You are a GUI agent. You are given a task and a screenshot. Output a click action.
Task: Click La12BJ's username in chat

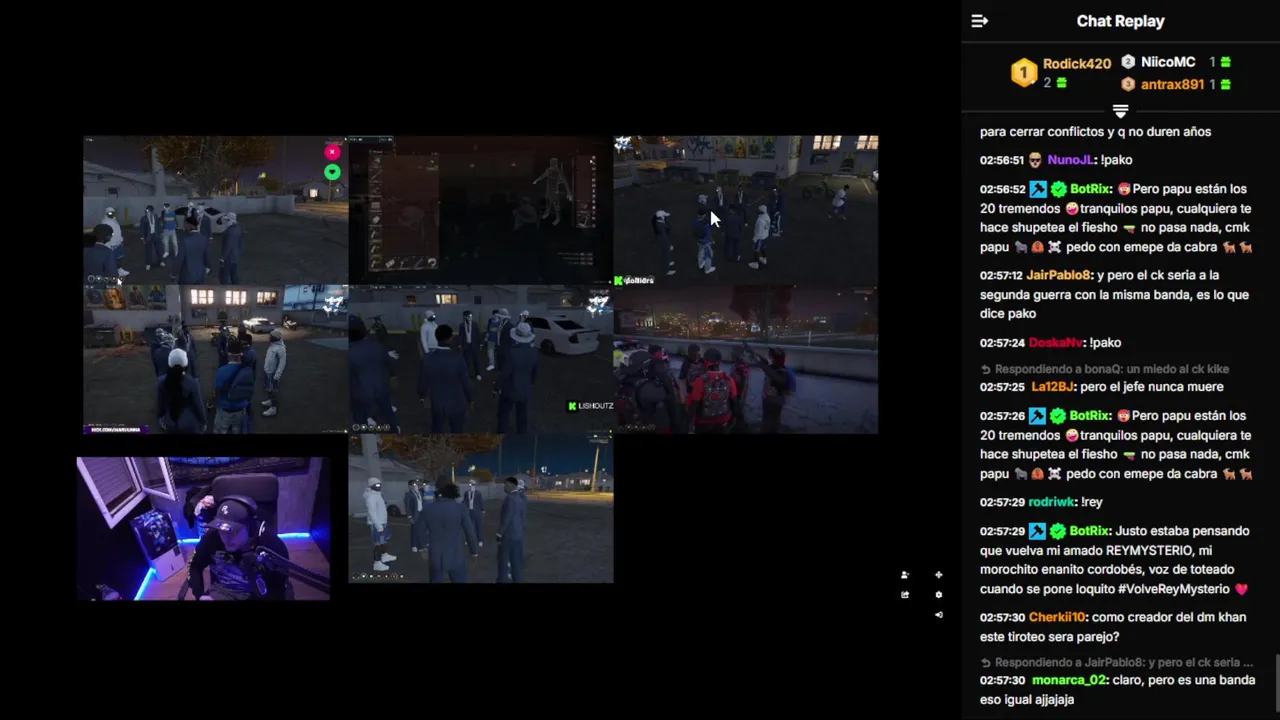[1052, 387]
